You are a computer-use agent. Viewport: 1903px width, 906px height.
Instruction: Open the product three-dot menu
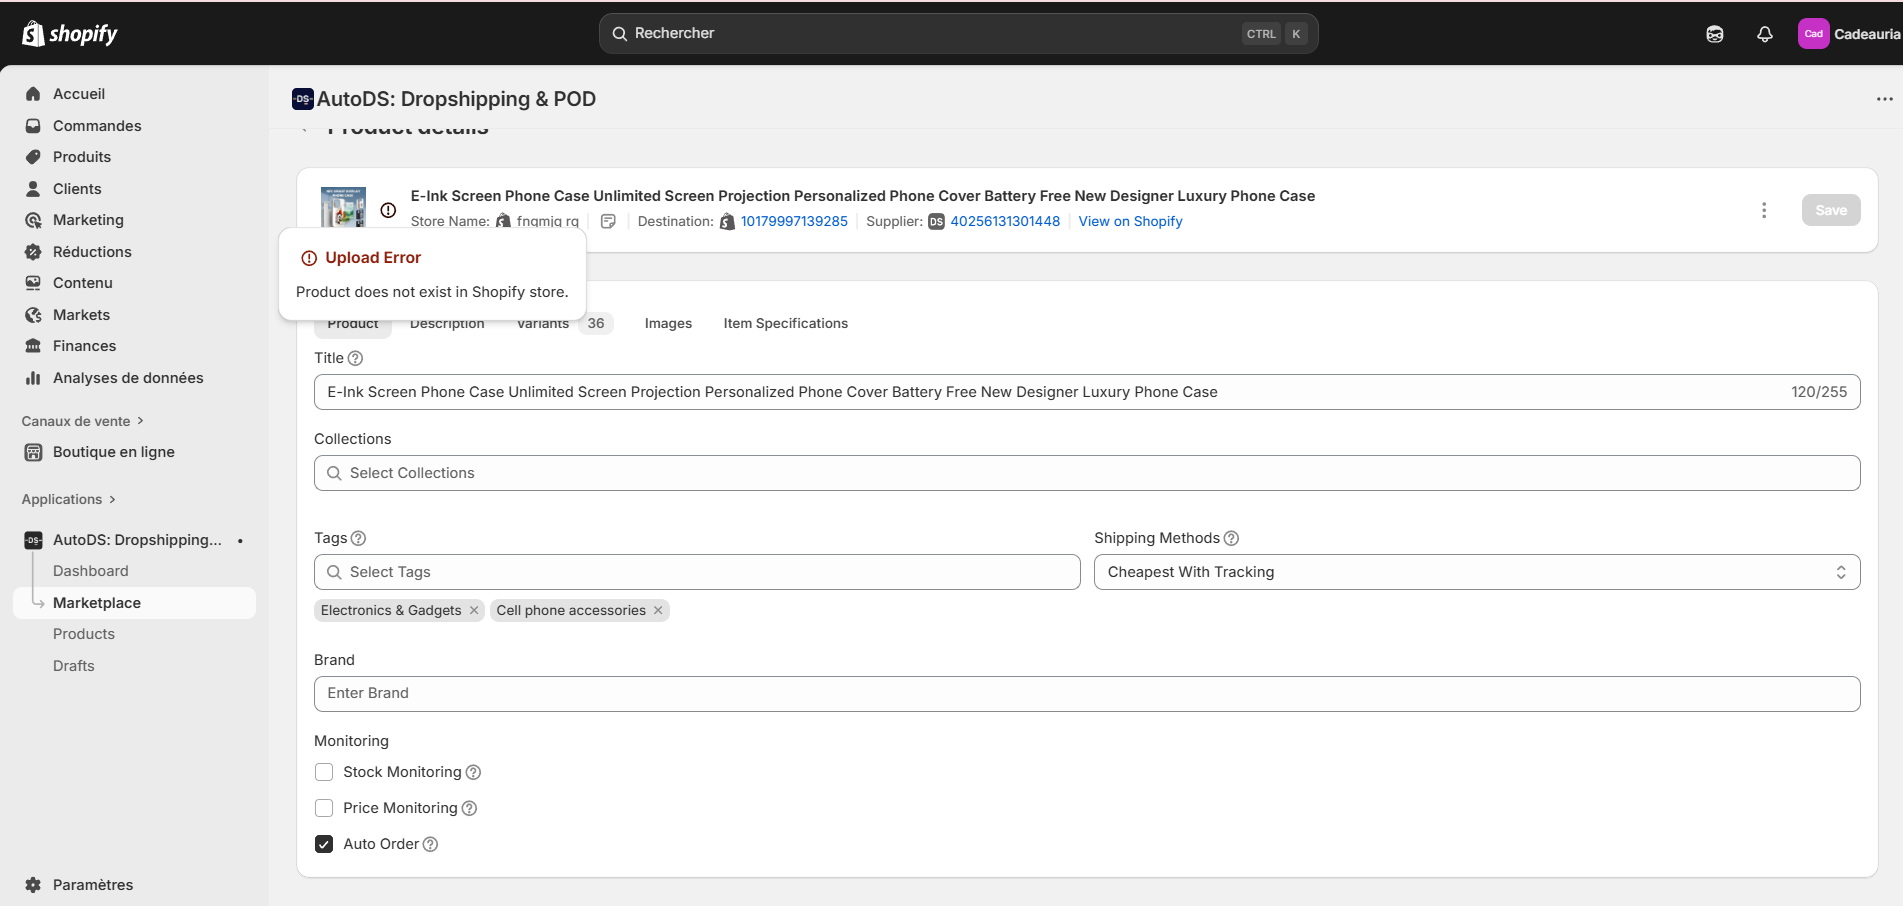pos(1763,210)
